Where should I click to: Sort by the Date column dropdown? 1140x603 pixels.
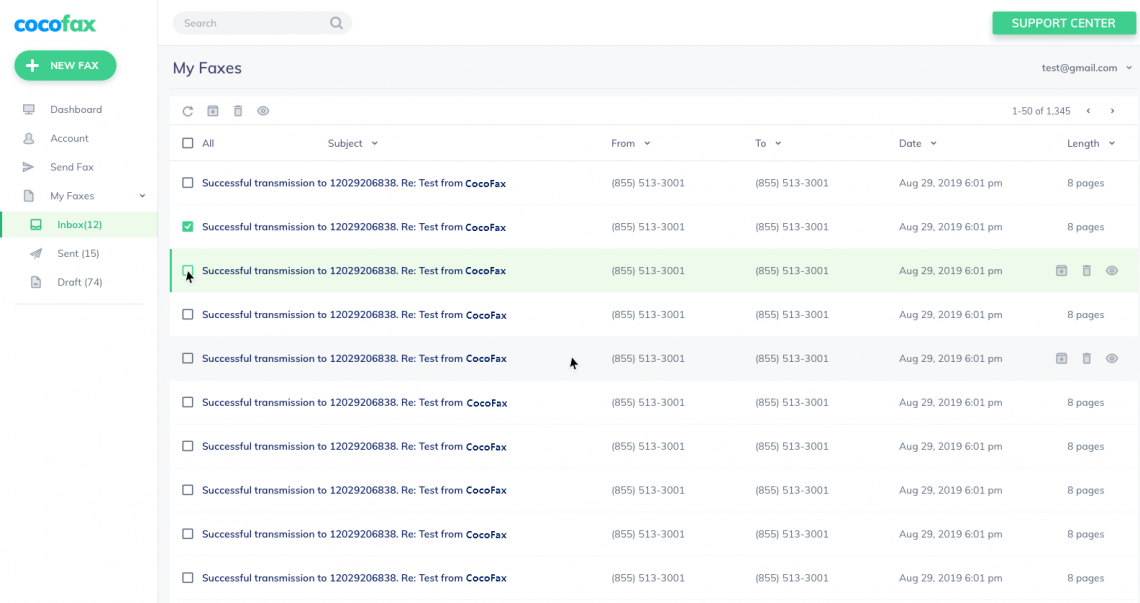(917, 143)
